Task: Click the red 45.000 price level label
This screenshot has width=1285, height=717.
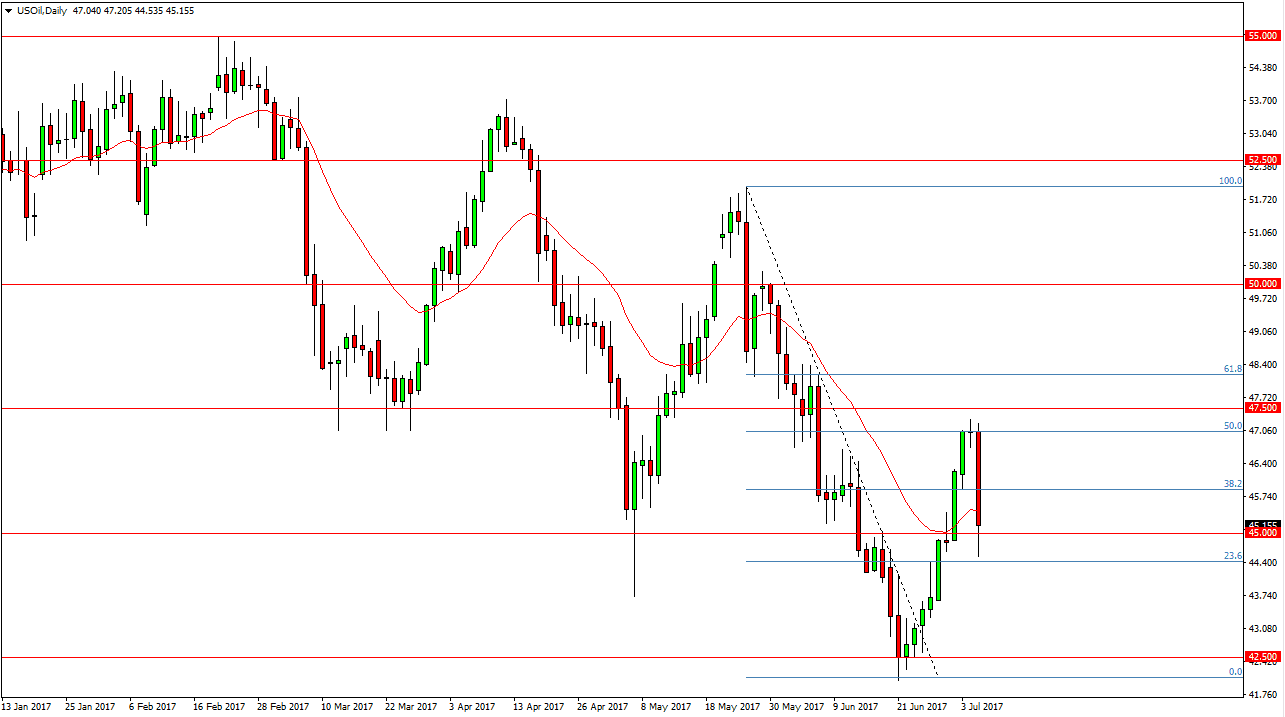Action: (1263, 534)
